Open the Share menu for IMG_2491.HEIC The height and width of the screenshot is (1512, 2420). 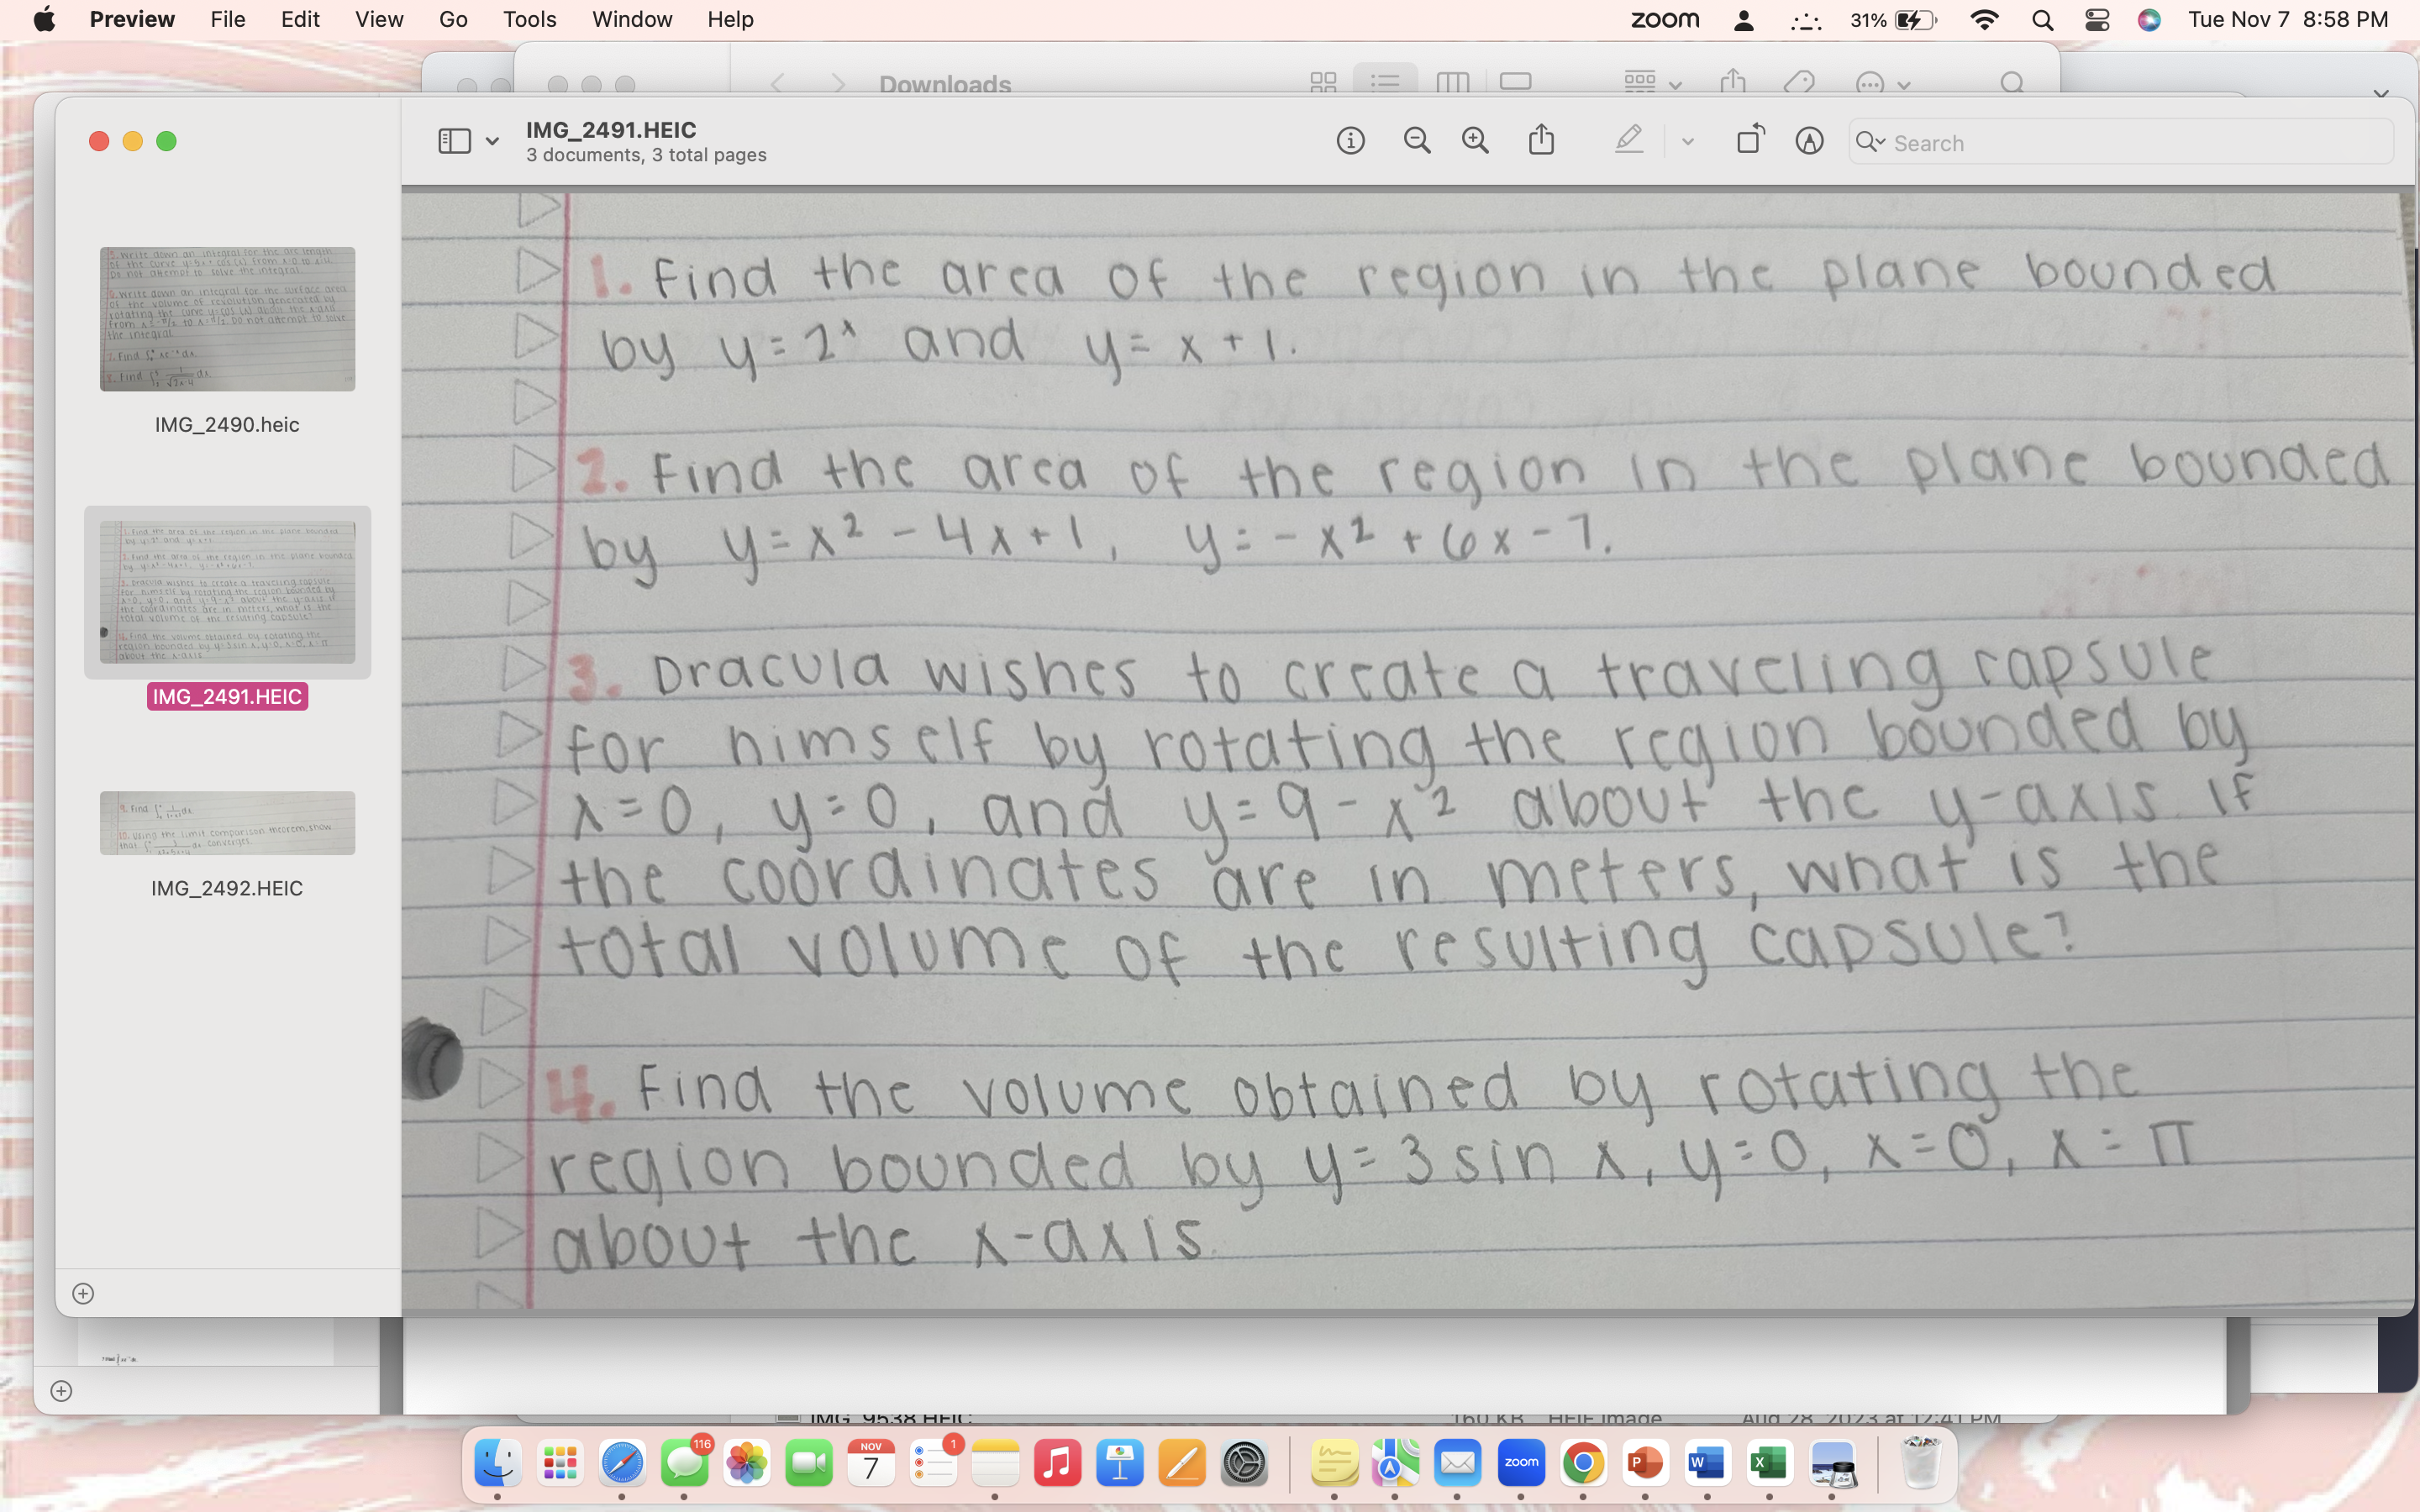1541,140
